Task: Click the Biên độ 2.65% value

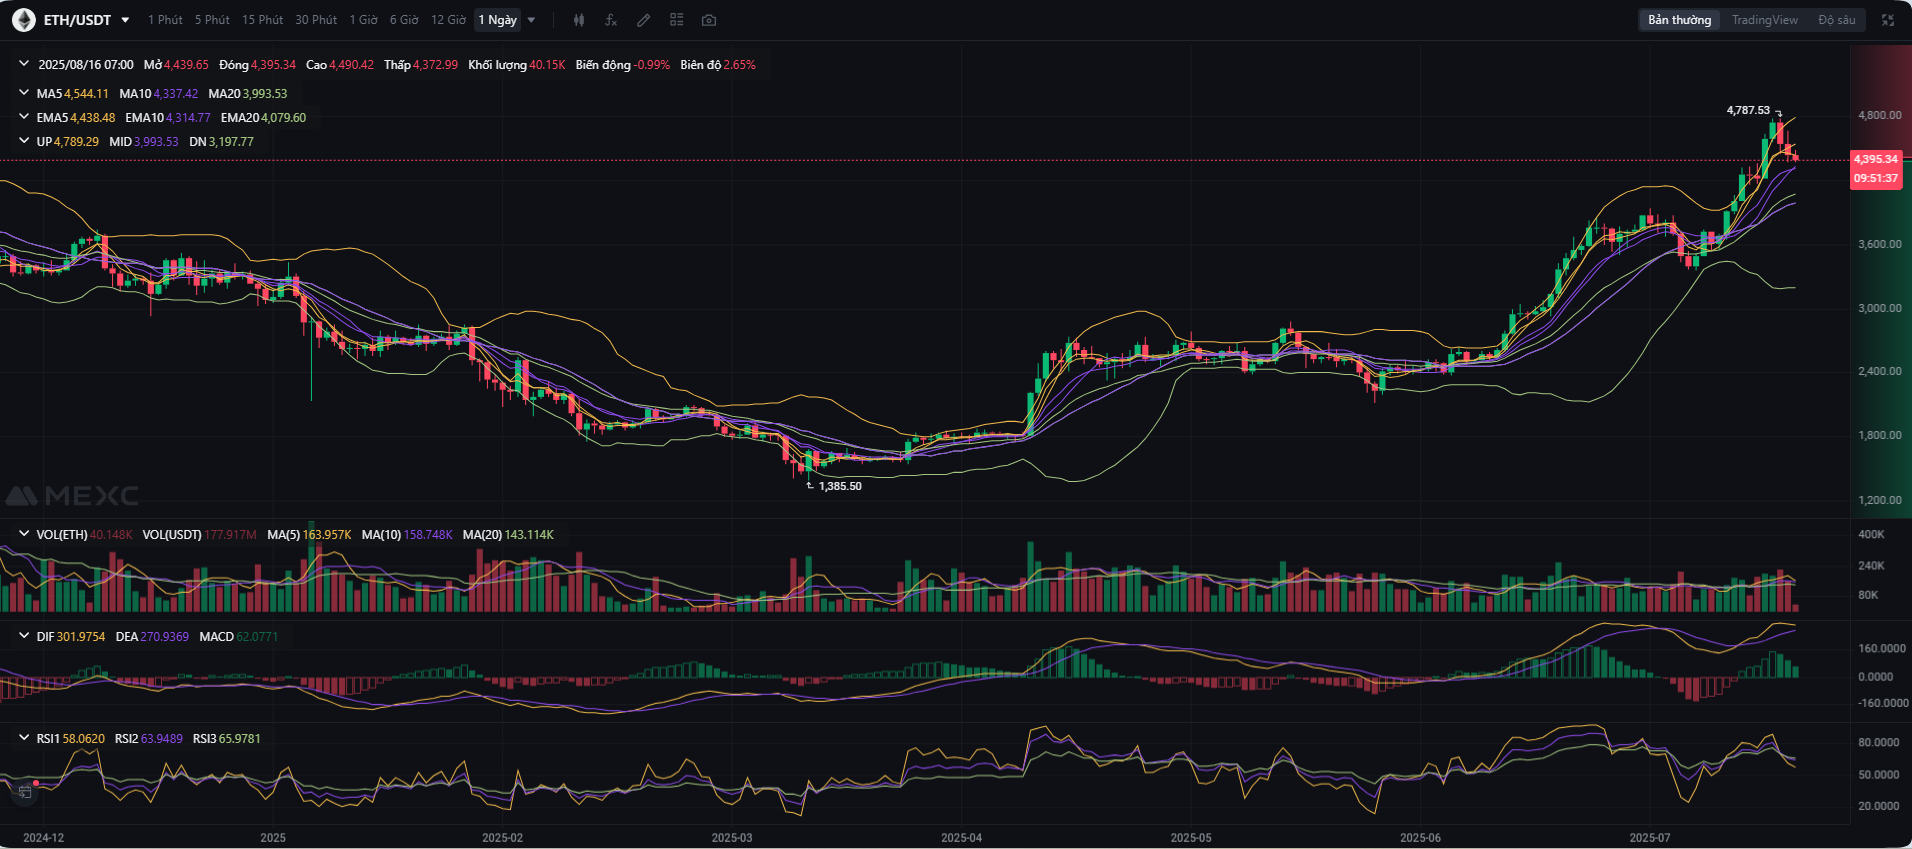Action: [740, 65]
